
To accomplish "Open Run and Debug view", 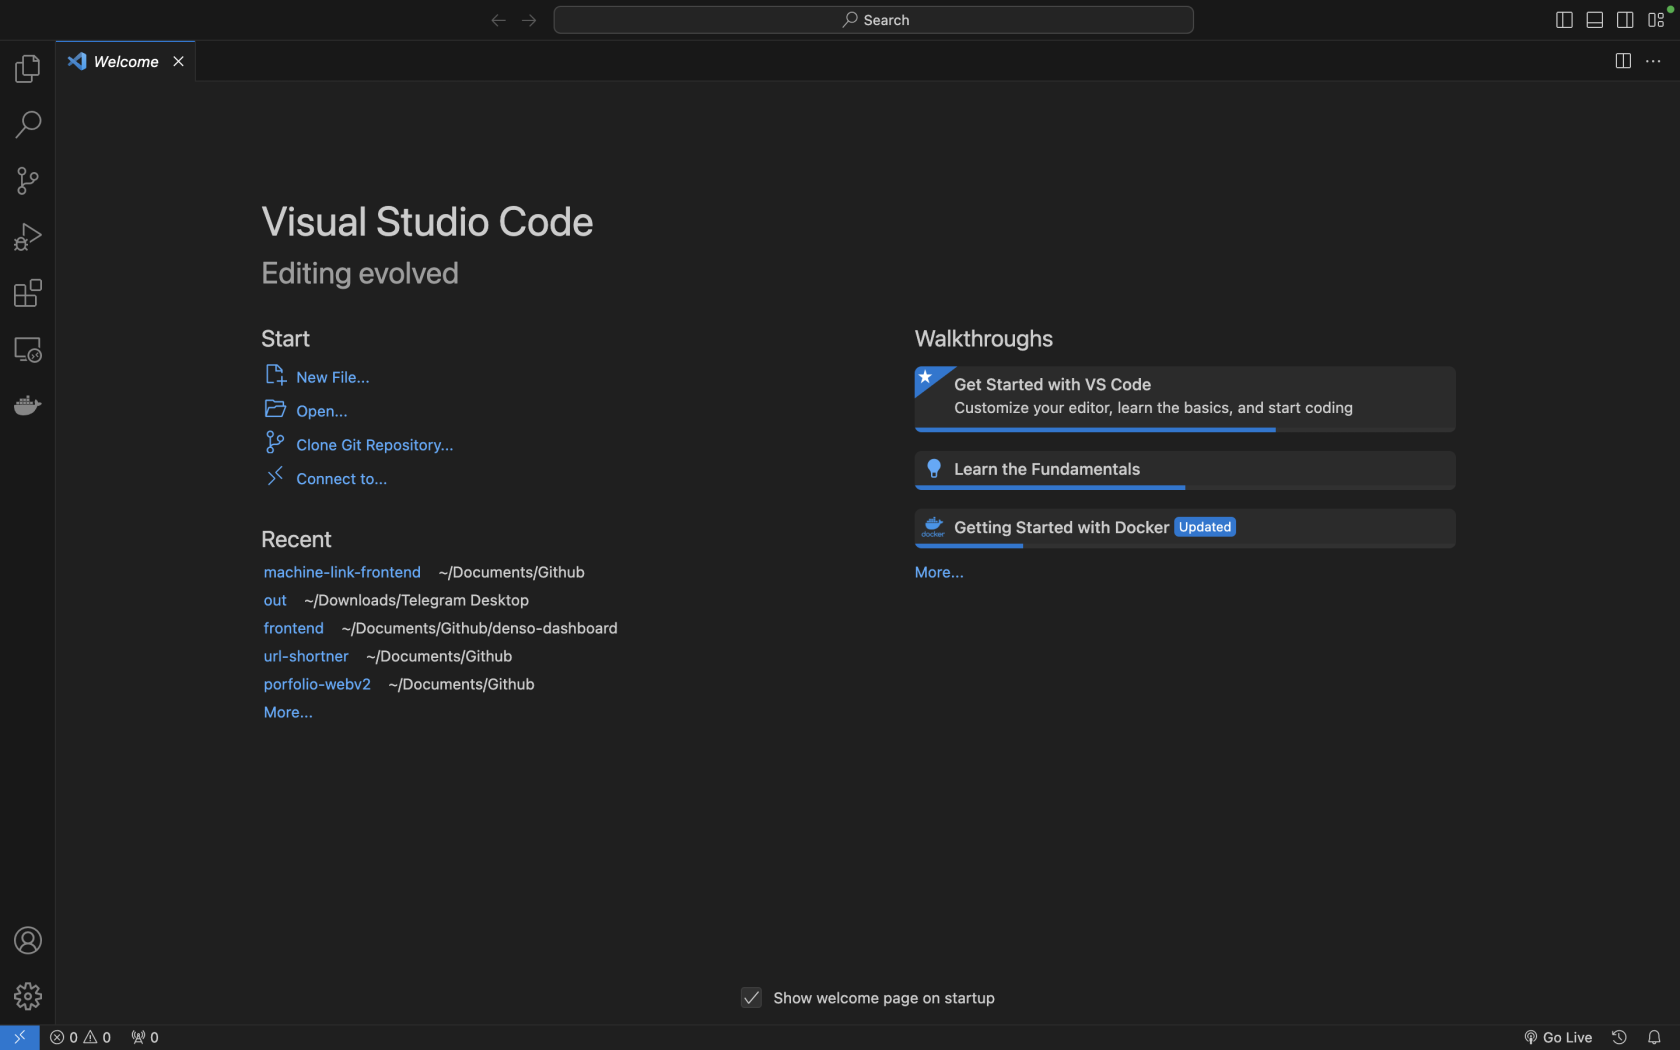I will click(x=28, y=237).
